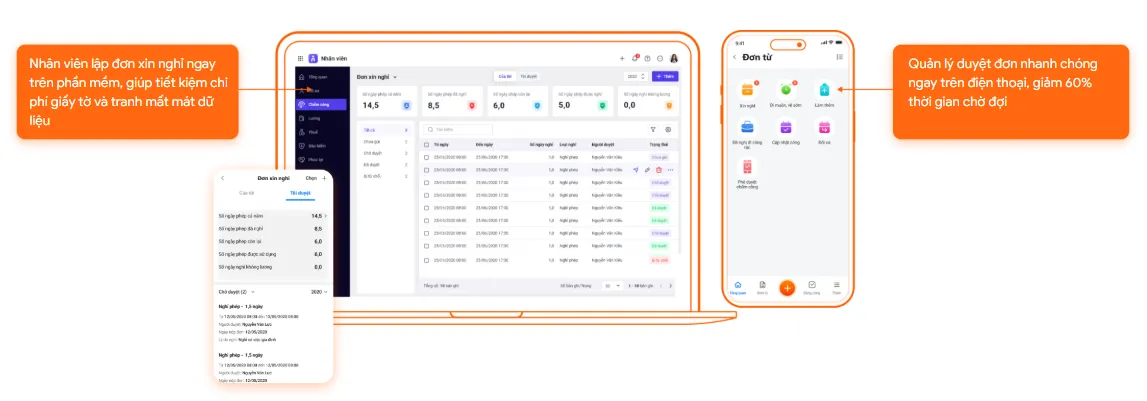The height and width of the screenshot is (401, 1147).
Task: Click Chọn in the mobile card header
Action: coord(311,178)
